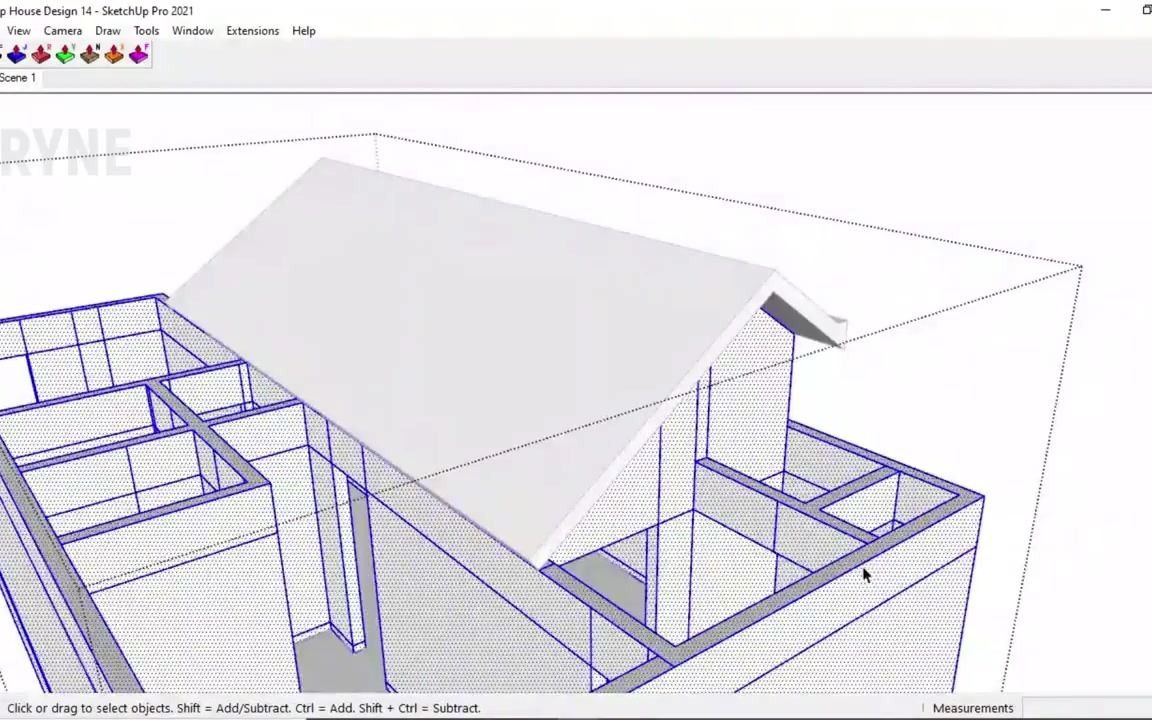Viewport: 1152px width, 720px height.
Task: Click the restore window button at top right
Action: (1146, 10)
